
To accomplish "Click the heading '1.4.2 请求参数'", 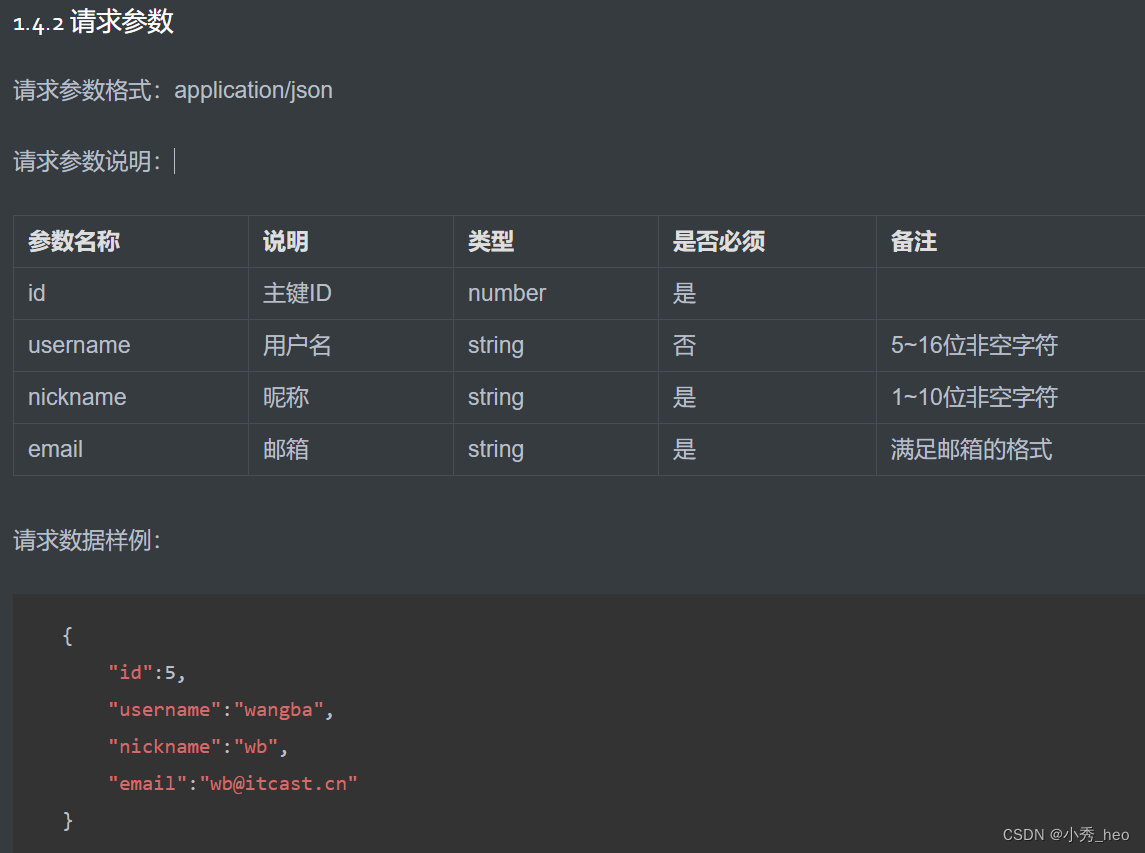I will 93,22.
